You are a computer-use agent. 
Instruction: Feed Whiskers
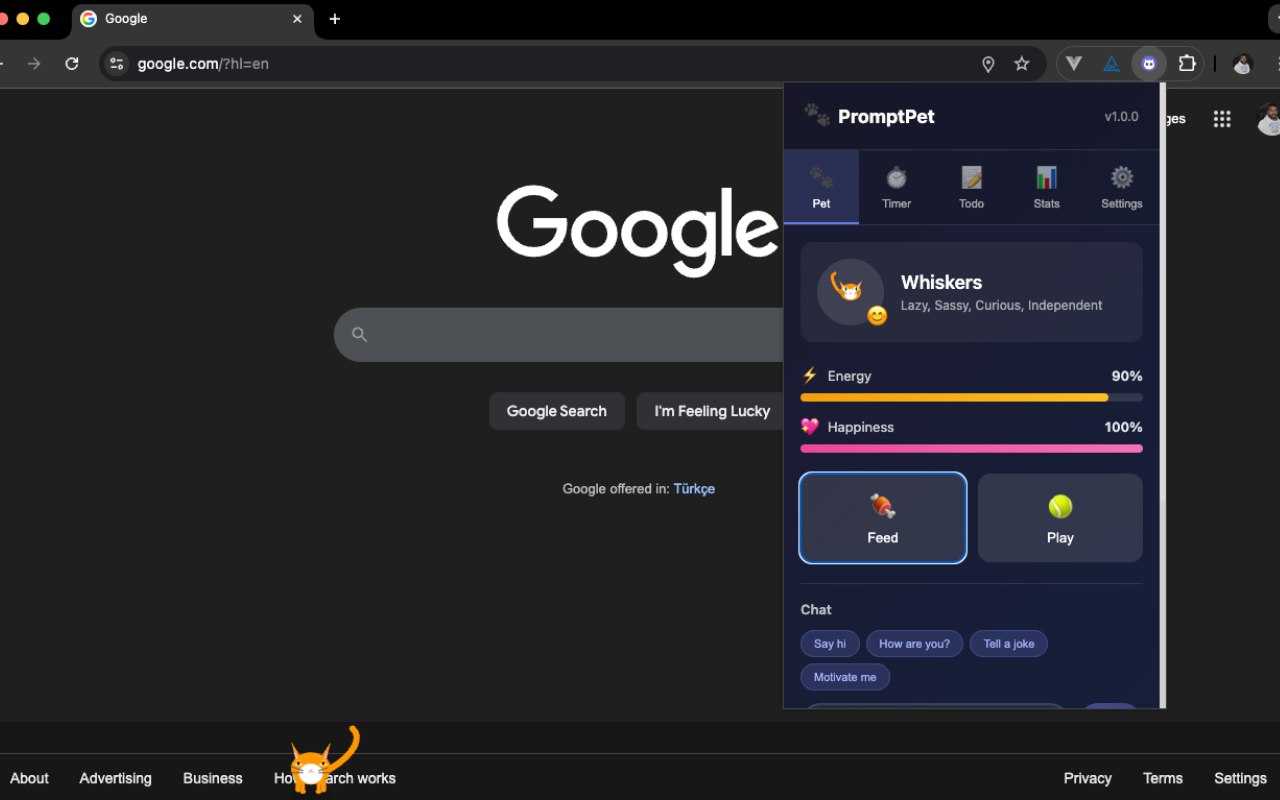pos(883,518)
